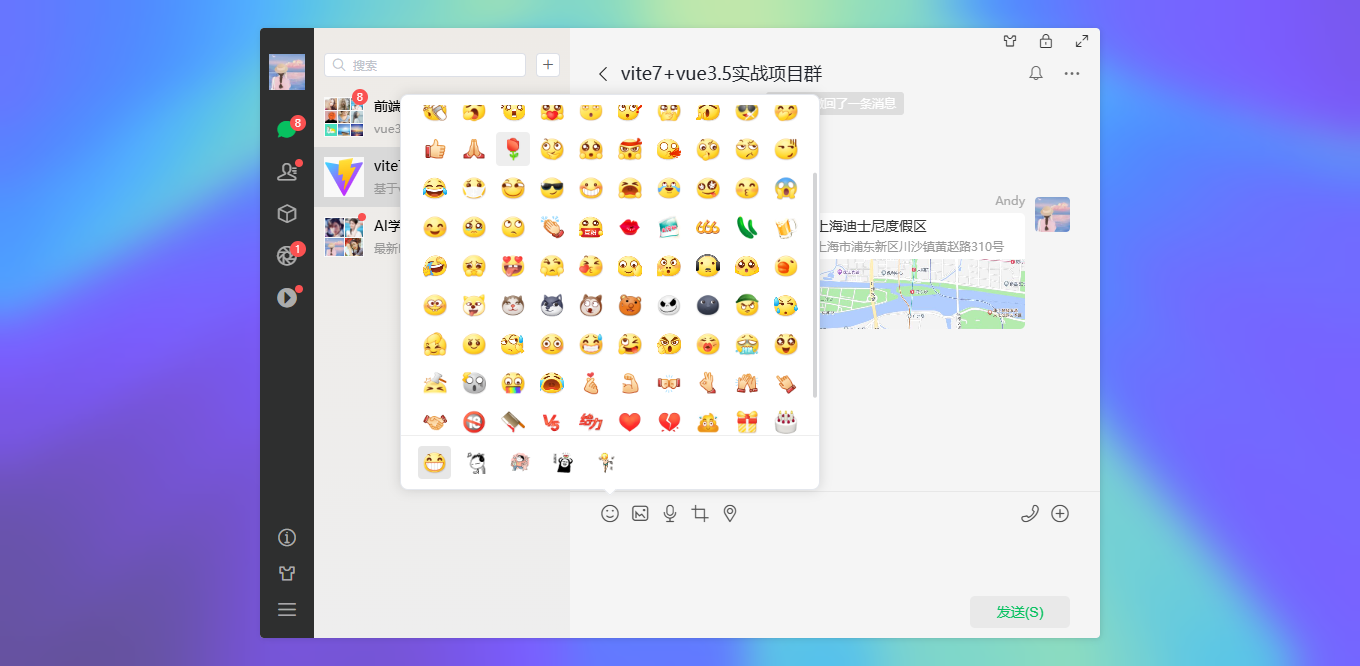
Task: Go back using the left chevron arrow
Action: coord(602,73)
